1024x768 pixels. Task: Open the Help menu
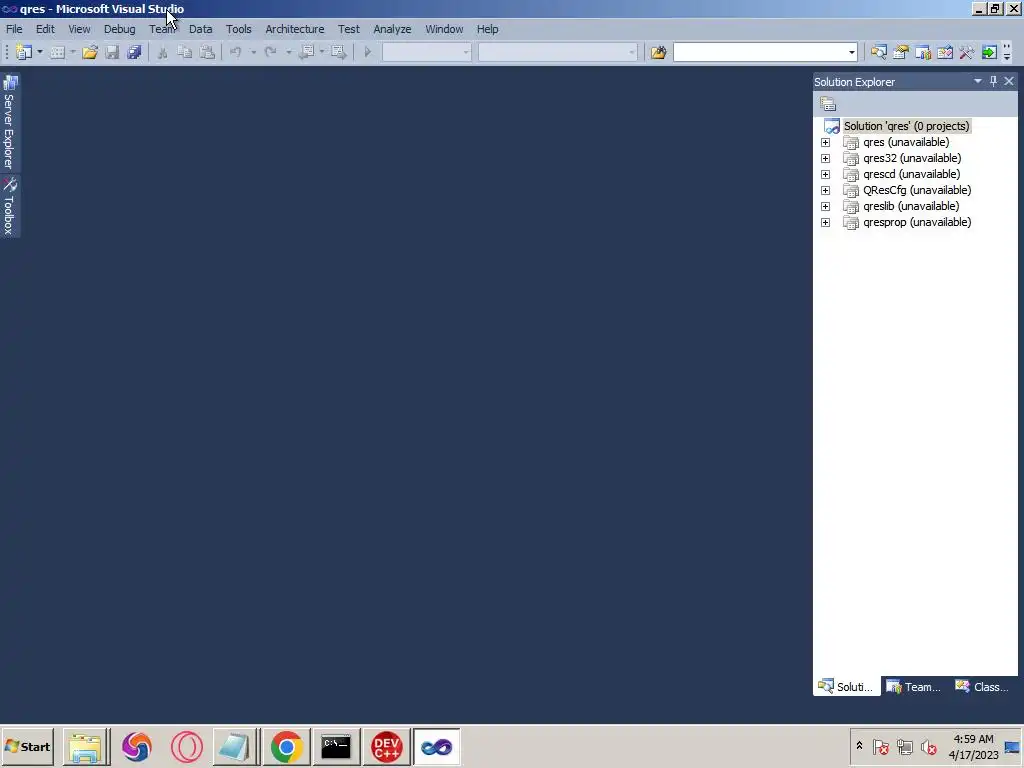[487, 29]
